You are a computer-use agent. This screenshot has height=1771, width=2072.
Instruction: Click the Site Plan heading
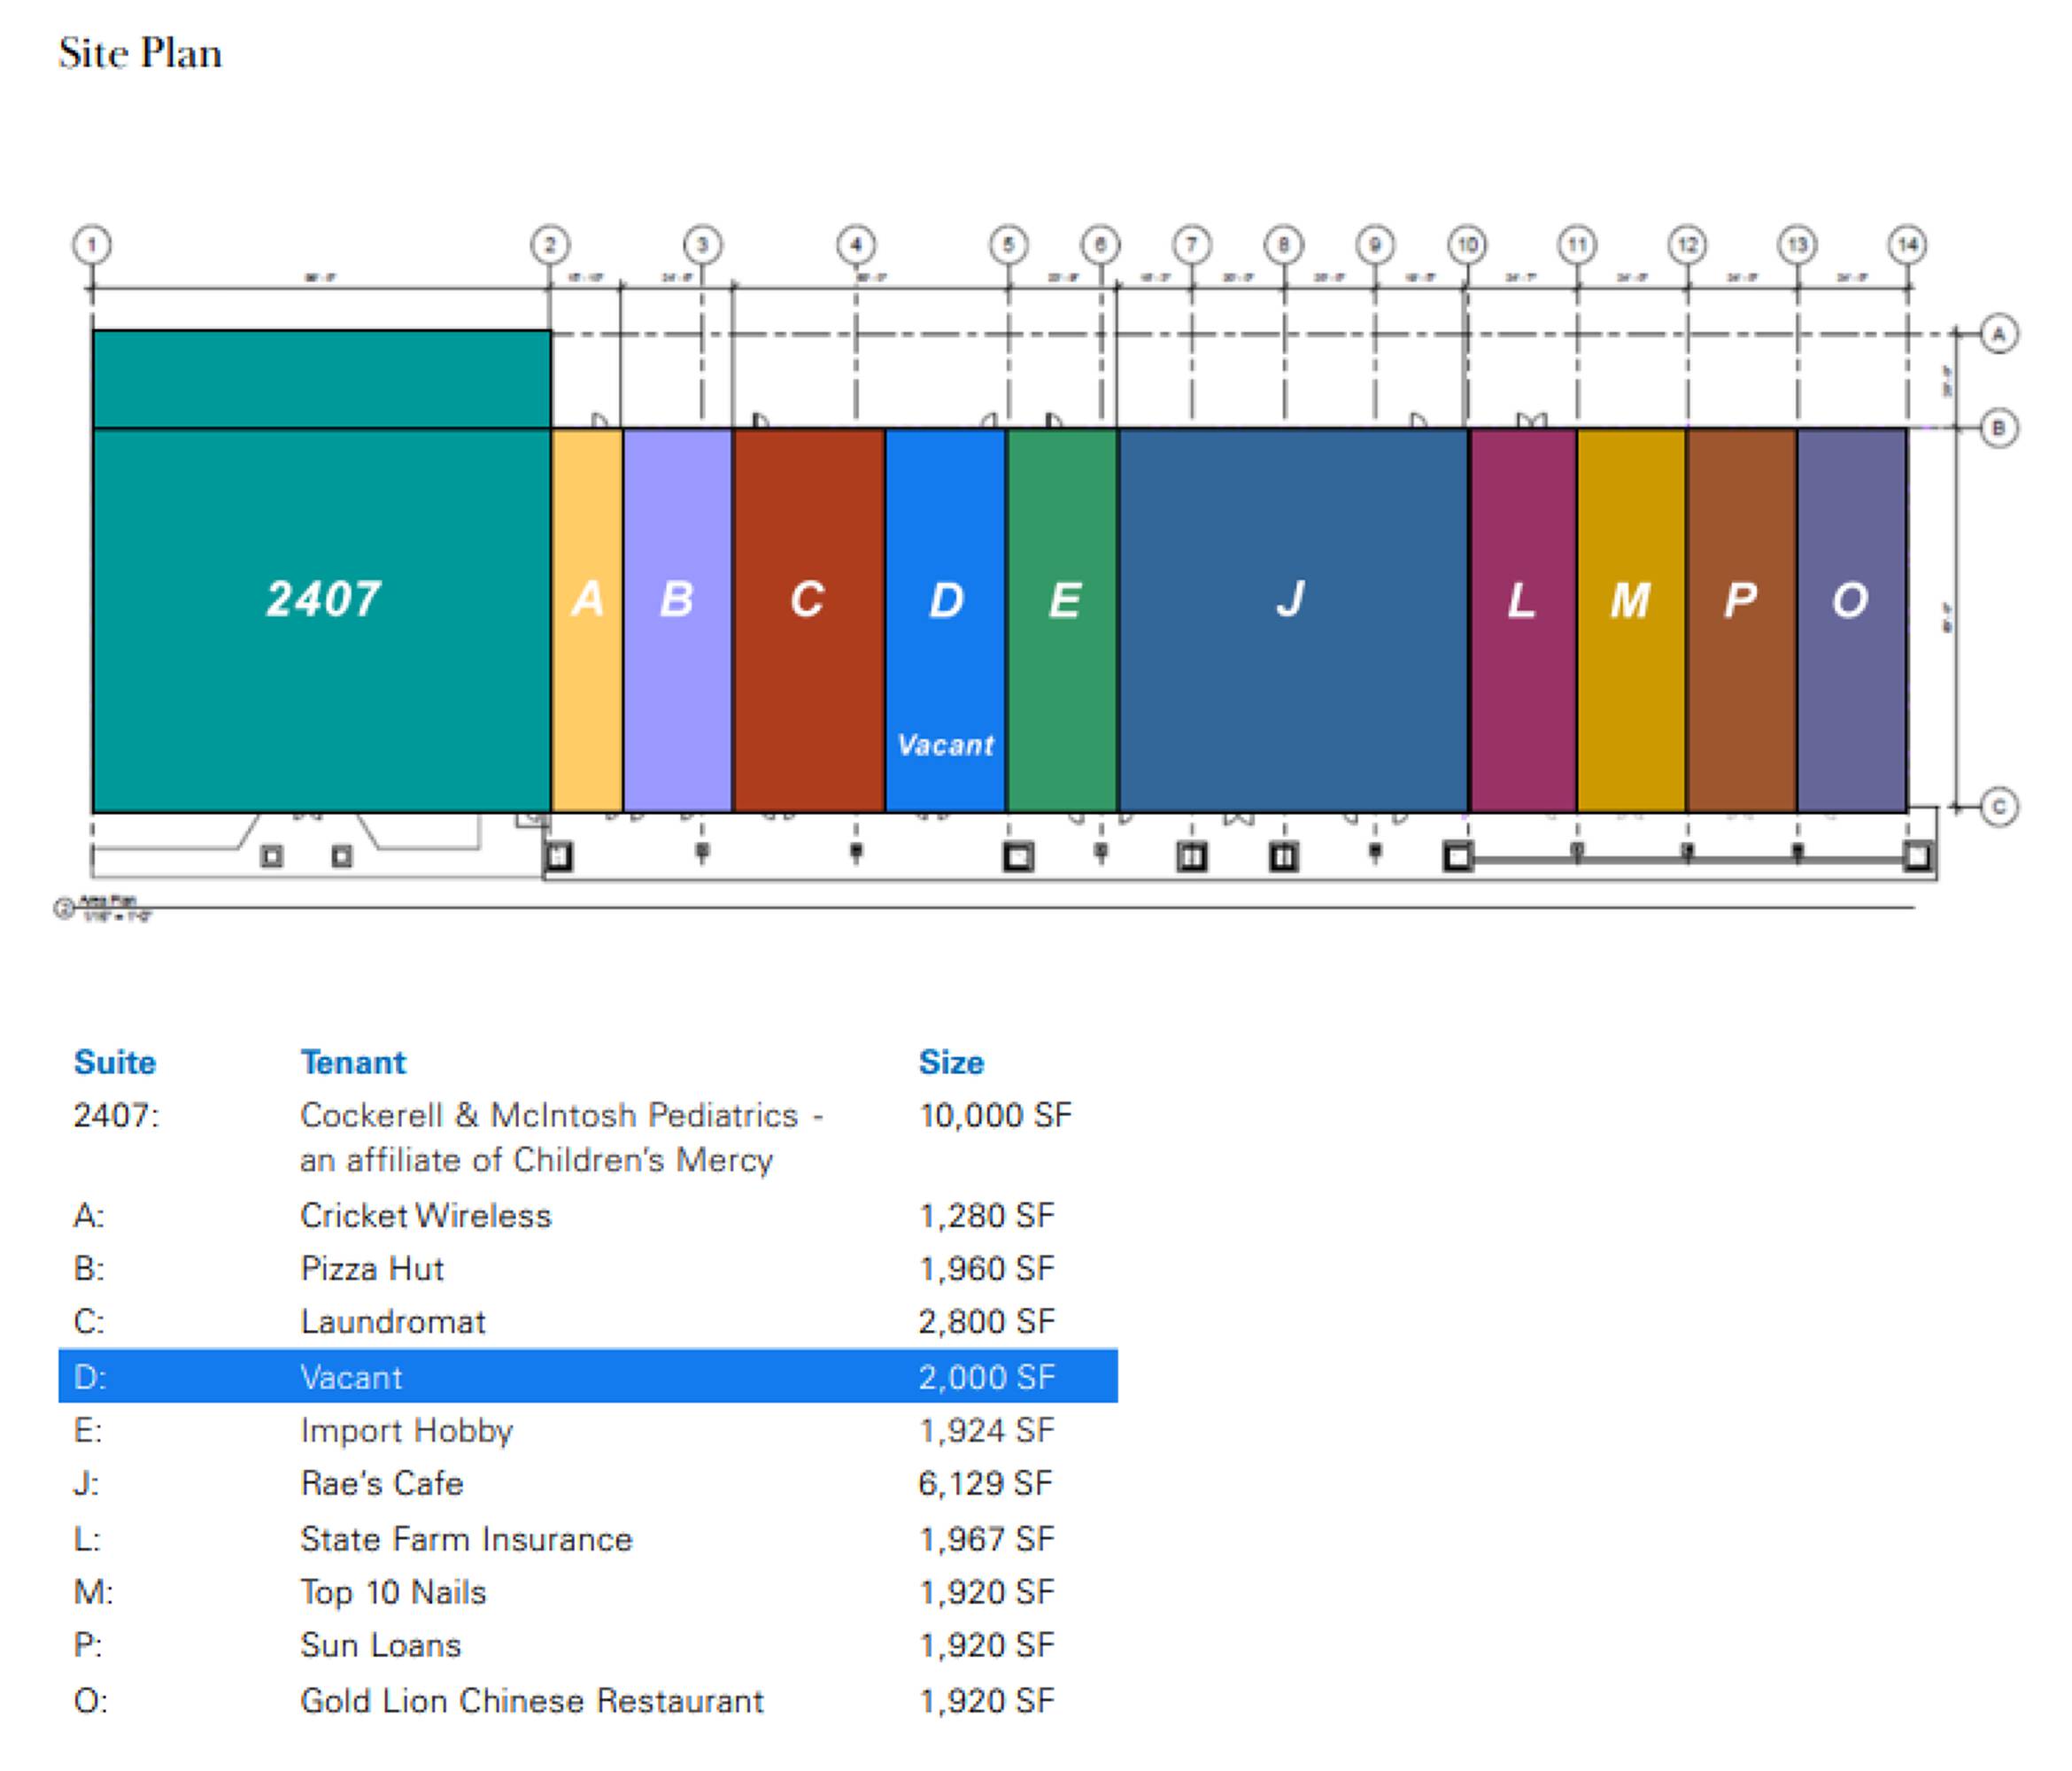tap(140, 54)
